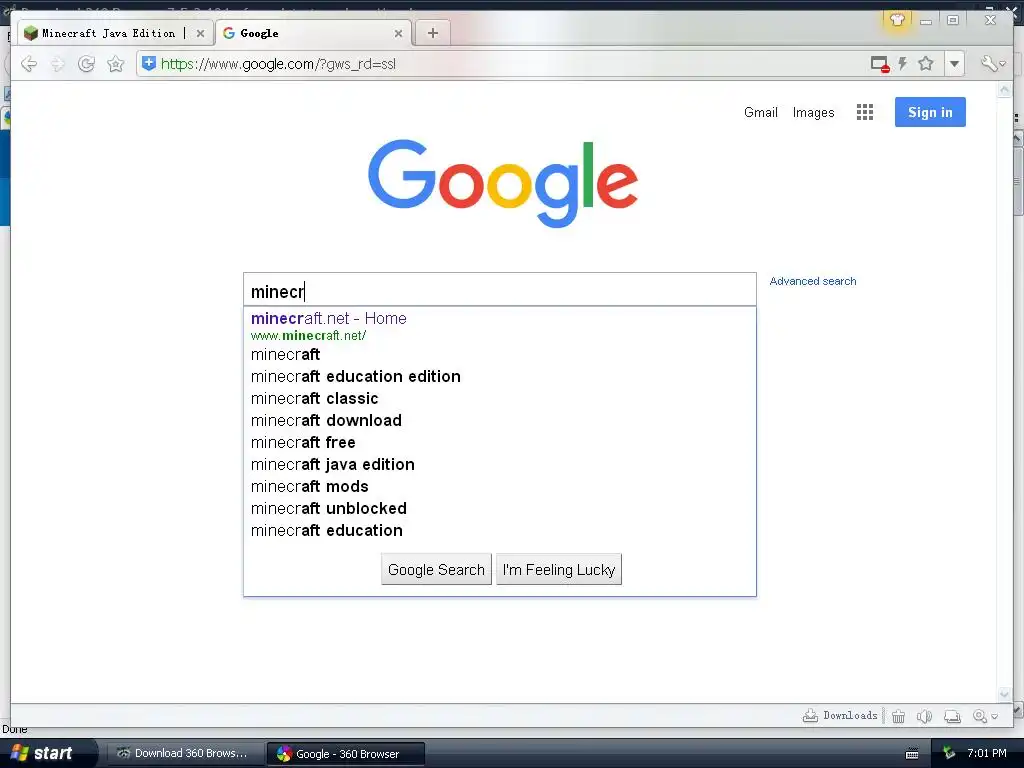Select the minecraft.net - Home suggestion
The width and height of the screenshot is (1024, 768).
coord(500,326)
